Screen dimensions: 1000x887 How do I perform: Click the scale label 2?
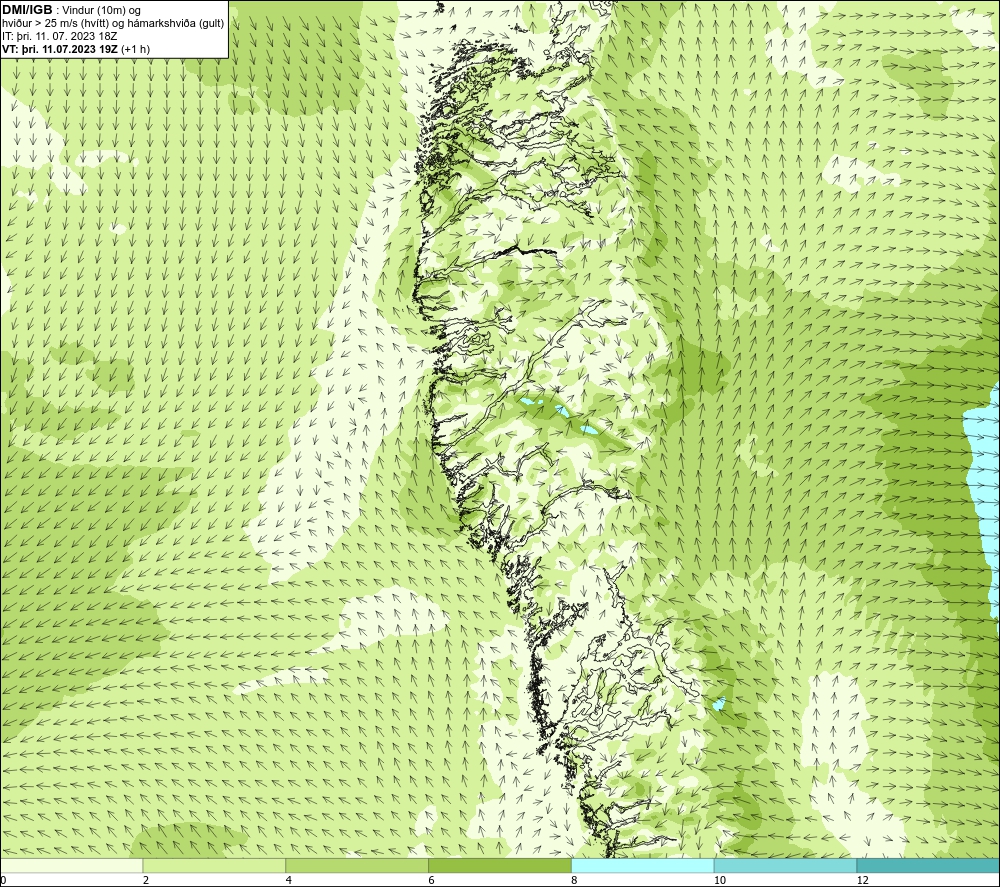coord(146,880)
